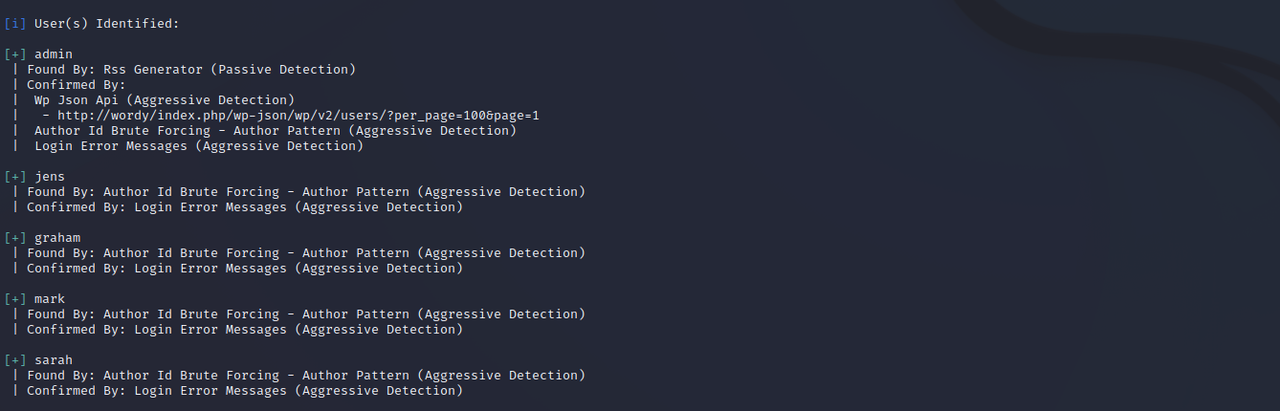The height and width of the screenshot is (411, 1280).
Task: Click the [+] marker beside jens
Action: (x=15, y=176)
